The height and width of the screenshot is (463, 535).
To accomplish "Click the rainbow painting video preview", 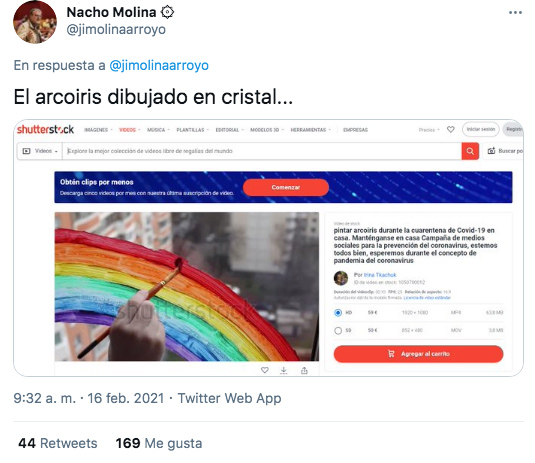I will pyautogui.click(x=187, y=287).
